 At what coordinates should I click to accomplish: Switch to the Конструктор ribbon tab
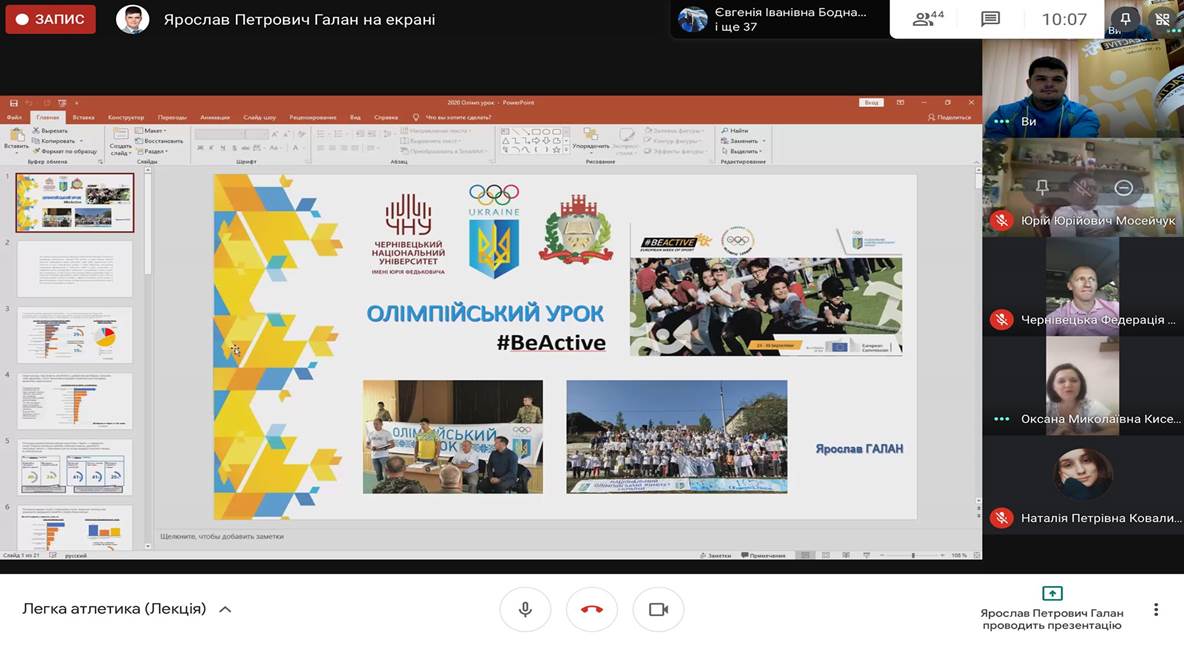[x=125, y=117]
